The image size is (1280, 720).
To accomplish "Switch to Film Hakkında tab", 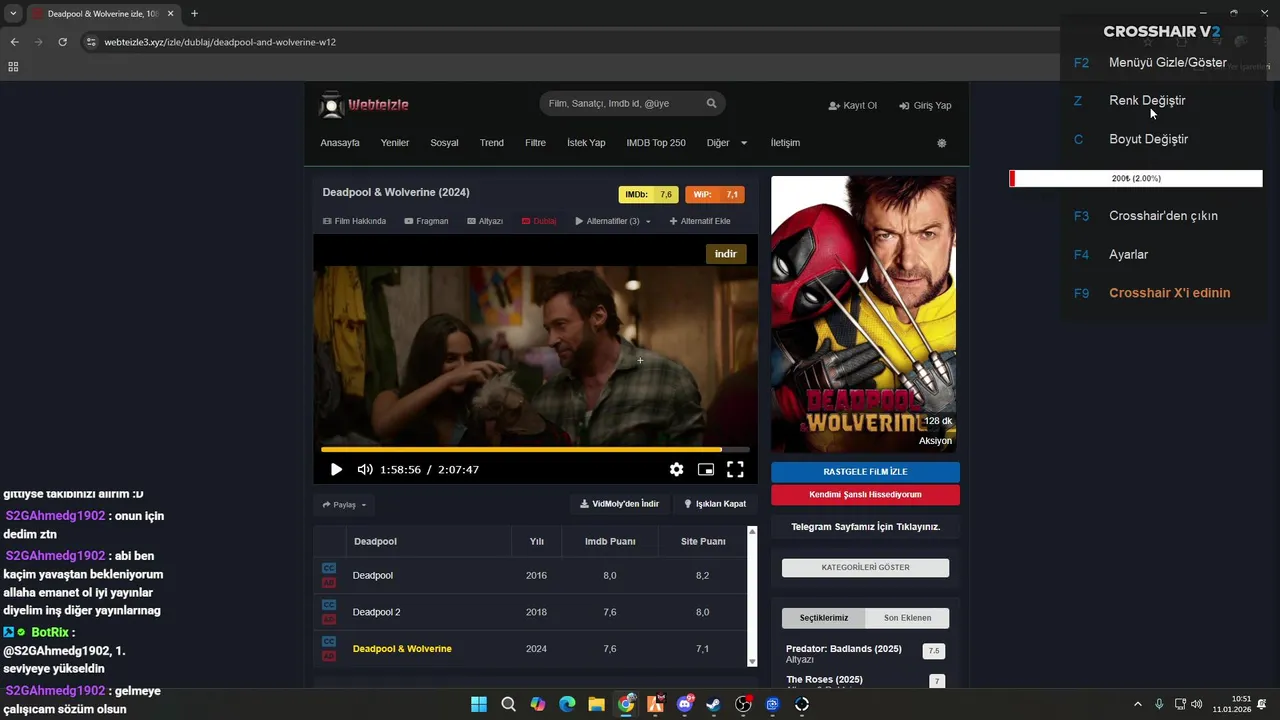I will (x=354, y=221).
